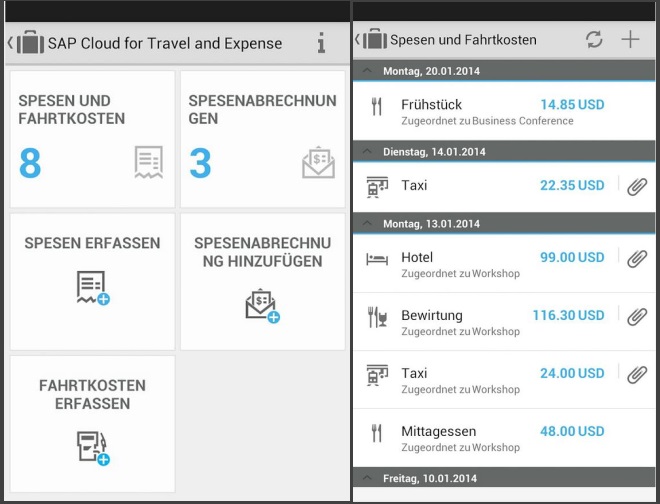Open Spesen und Fahrtkosten tile

point(92,137)
